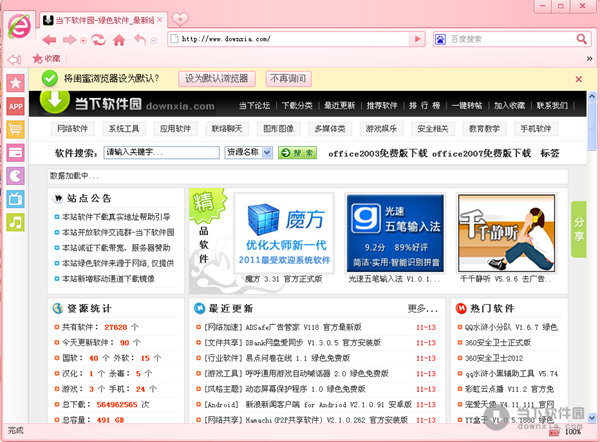This screenshot has height=442, width=600.
Task: Click the go arrow beside address bar
Action: (417, 39)
